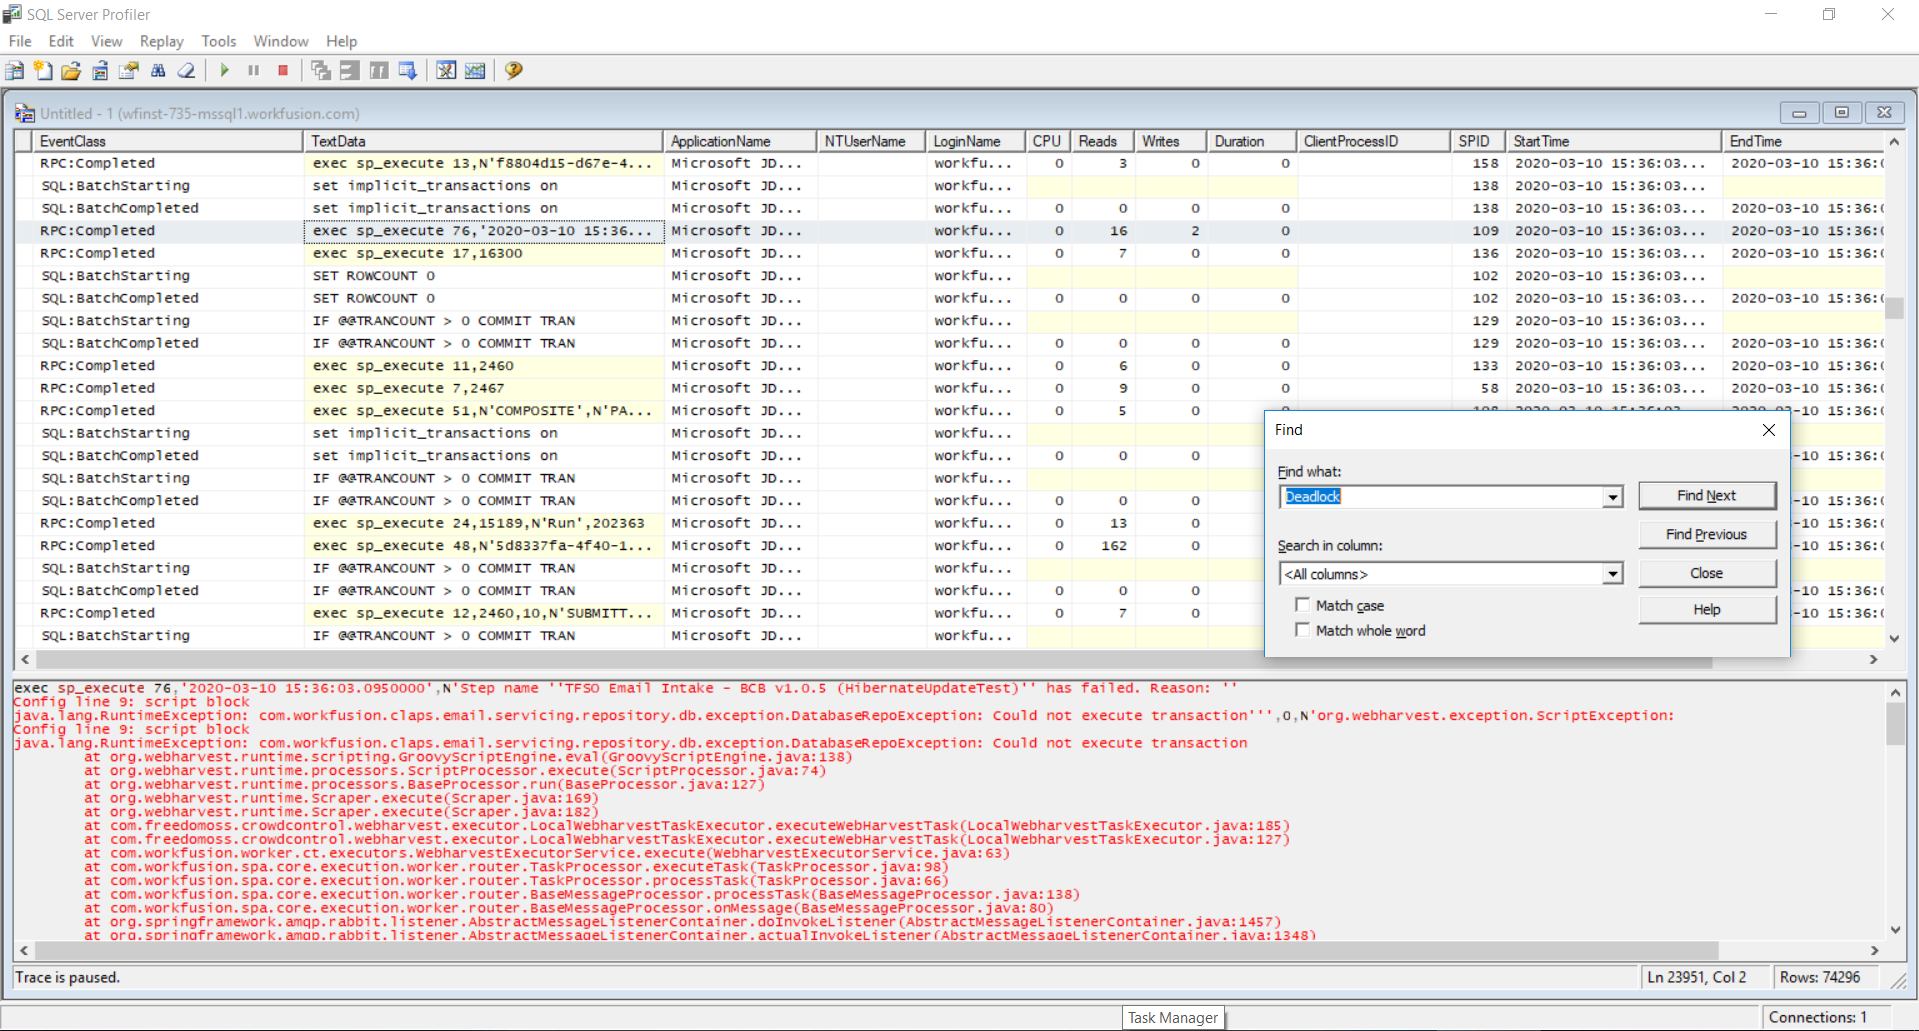Click the detail pane vertical scrollbar thumb
The width and height of the screenshot is (1919, 1031).
[1895, 724]
